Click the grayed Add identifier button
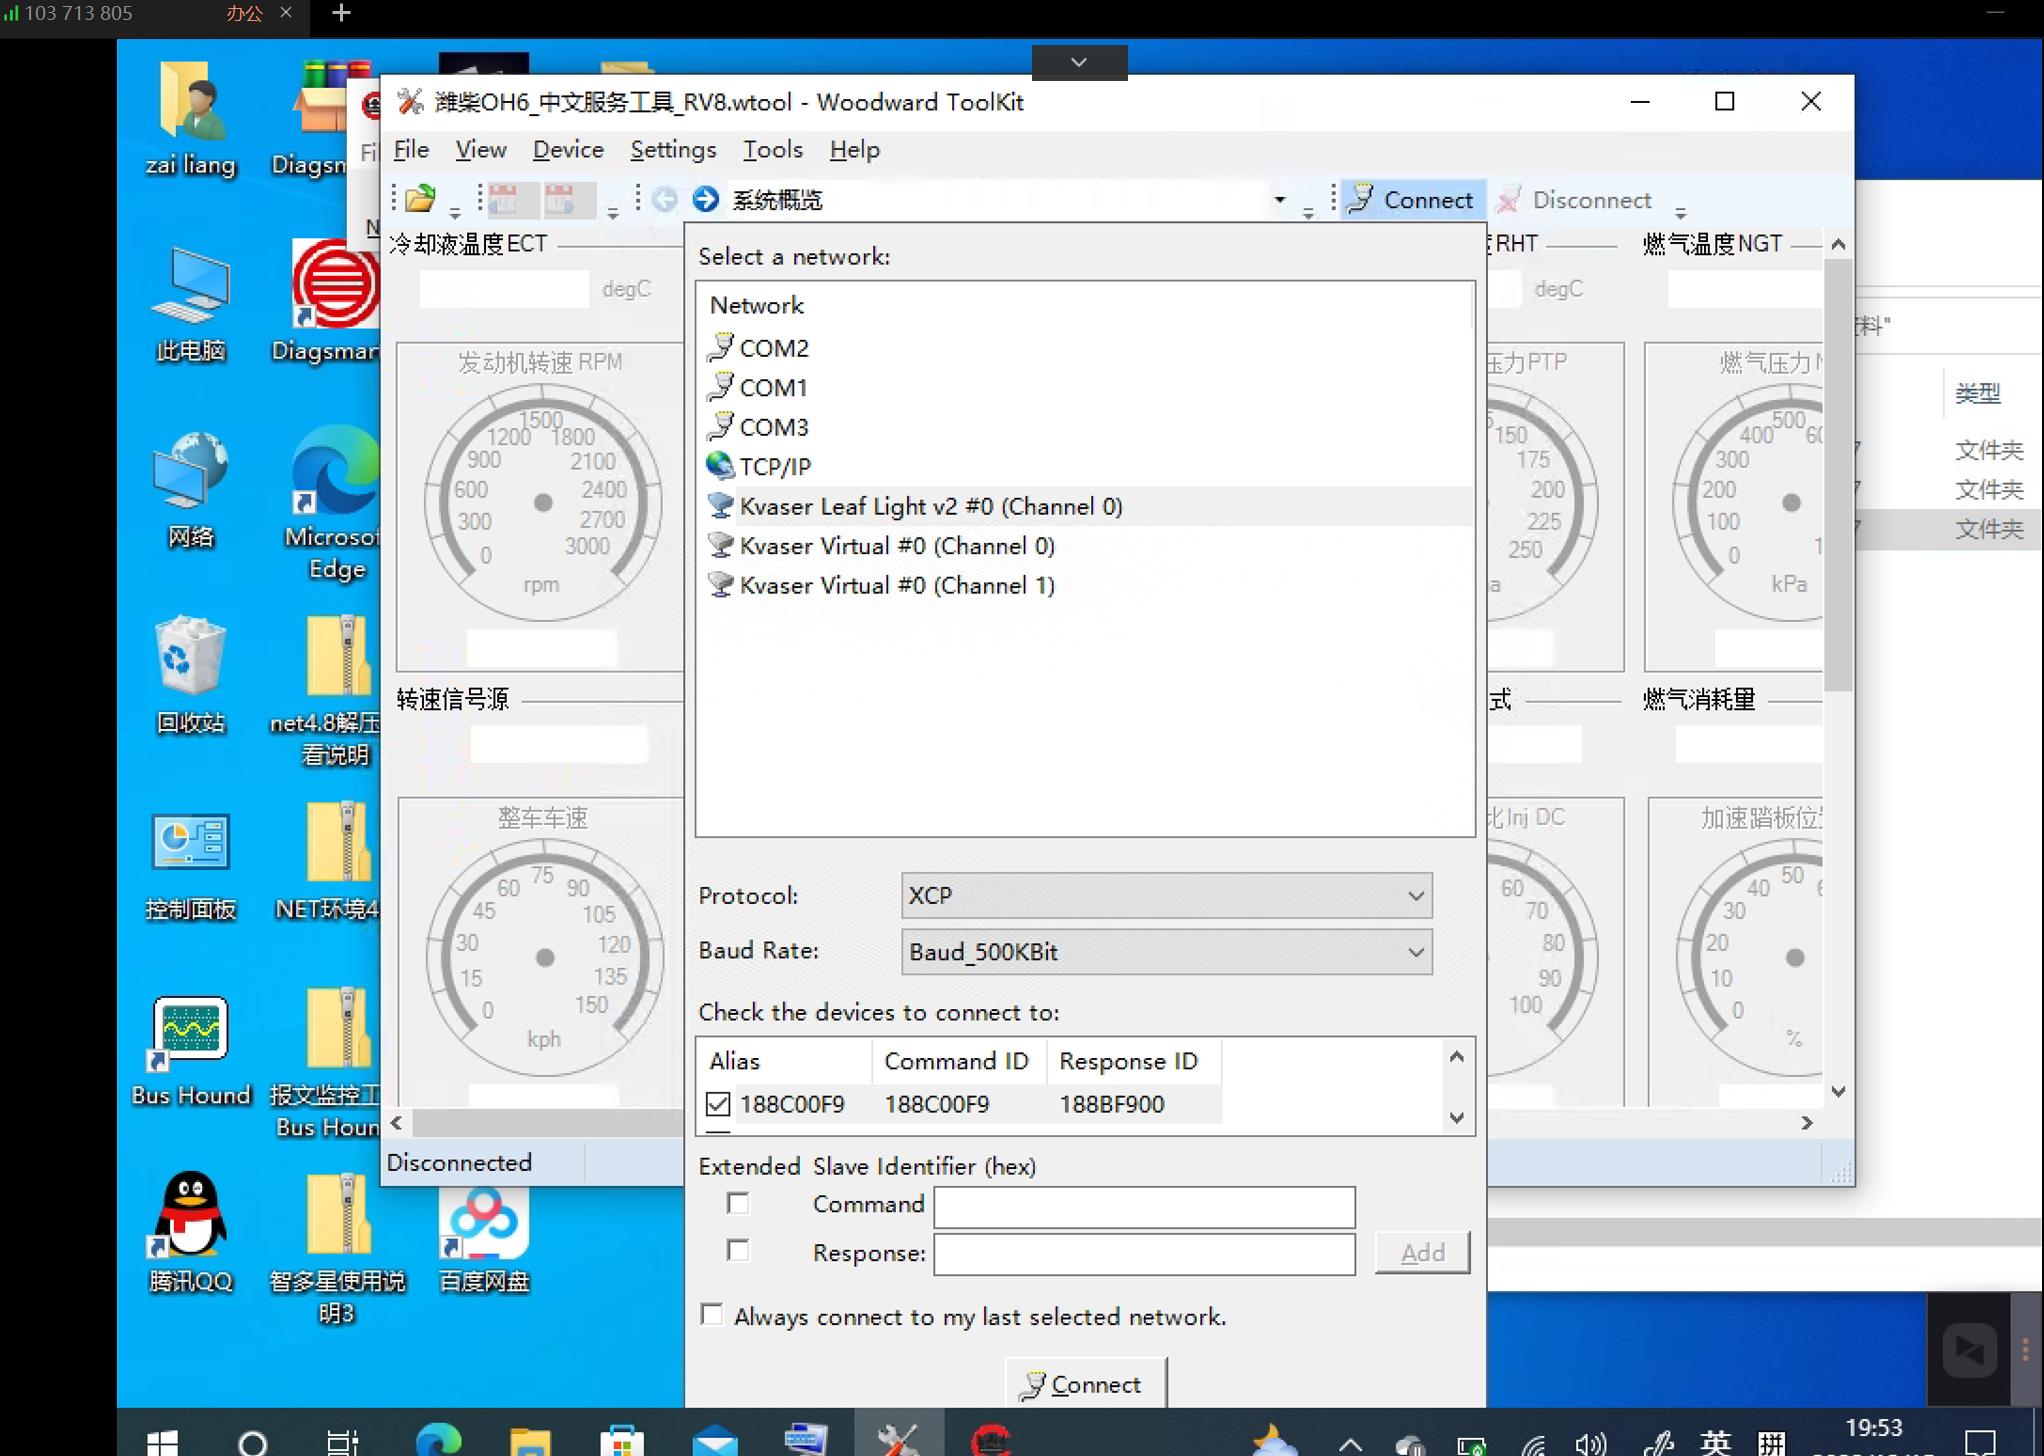2044x1456 pixels. click(x=1422, y=1252)
